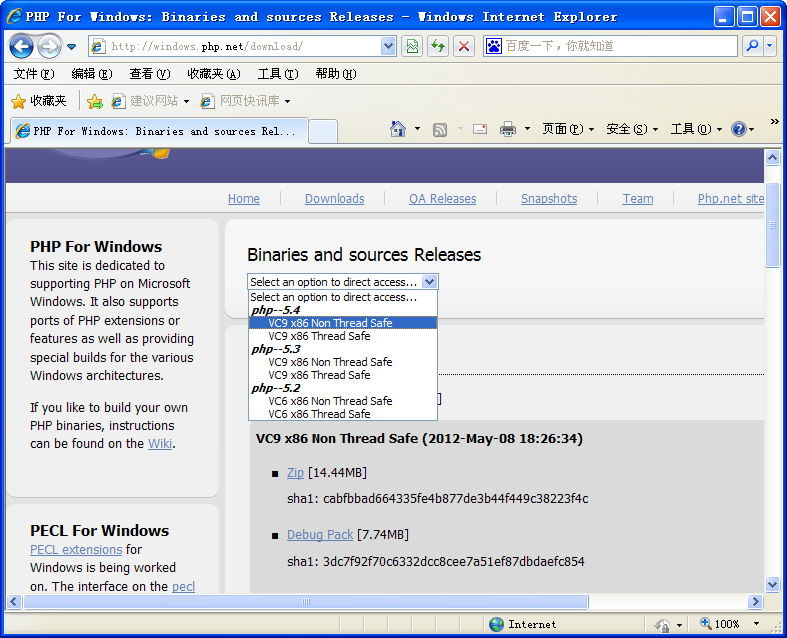Open the QA Releases navigation link
The height and width of the screenshot is (638, 787).
tap(442, 199)
